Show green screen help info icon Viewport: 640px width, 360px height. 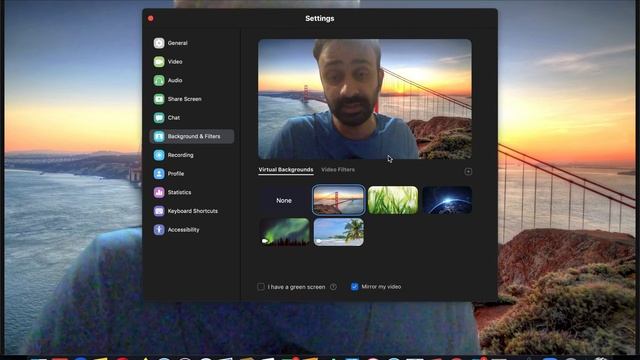[333, 287]
